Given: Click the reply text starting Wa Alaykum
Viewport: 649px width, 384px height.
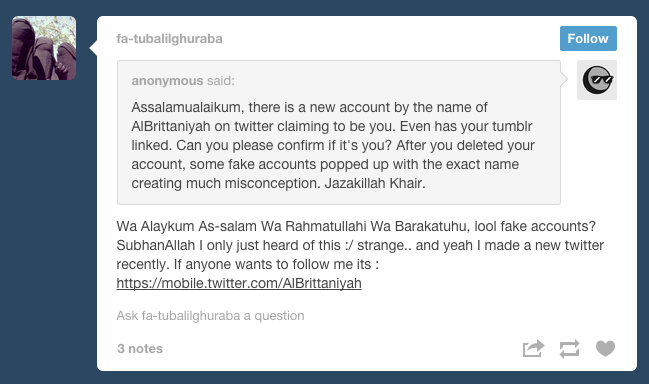Looking at the screenshot, I should (x=360, y=245).
